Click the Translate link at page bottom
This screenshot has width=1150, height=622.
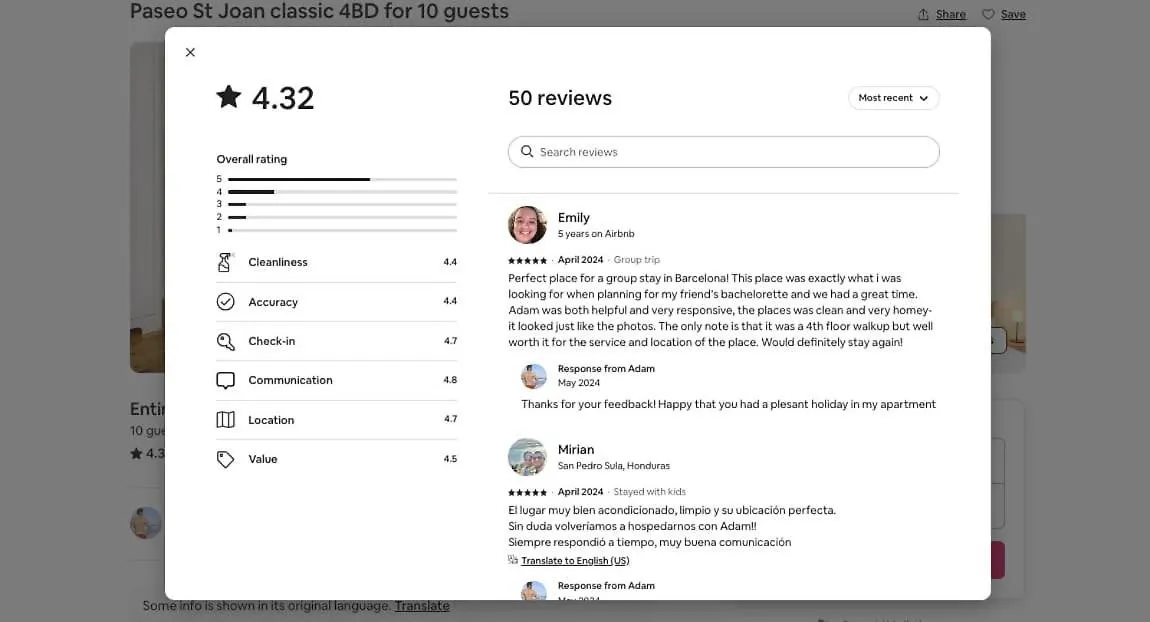422,606
